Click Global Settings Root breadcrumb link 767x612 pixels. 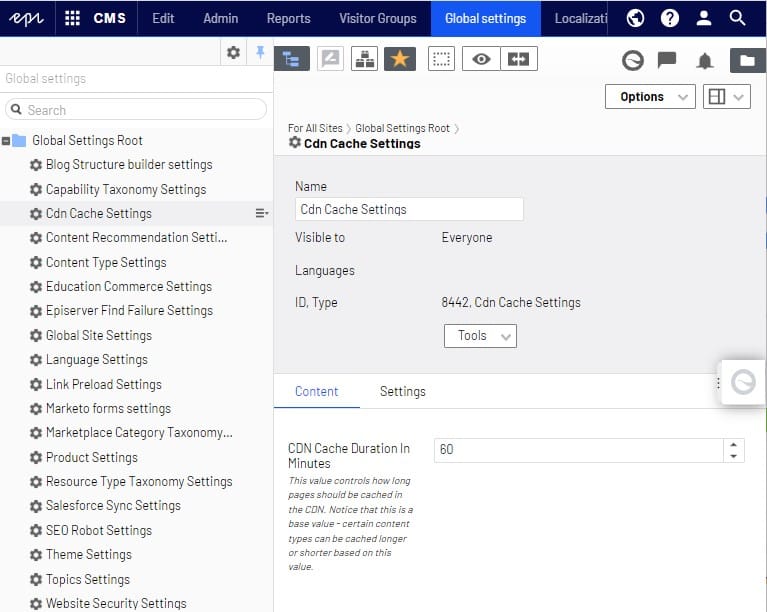click(x=402, y=128)
